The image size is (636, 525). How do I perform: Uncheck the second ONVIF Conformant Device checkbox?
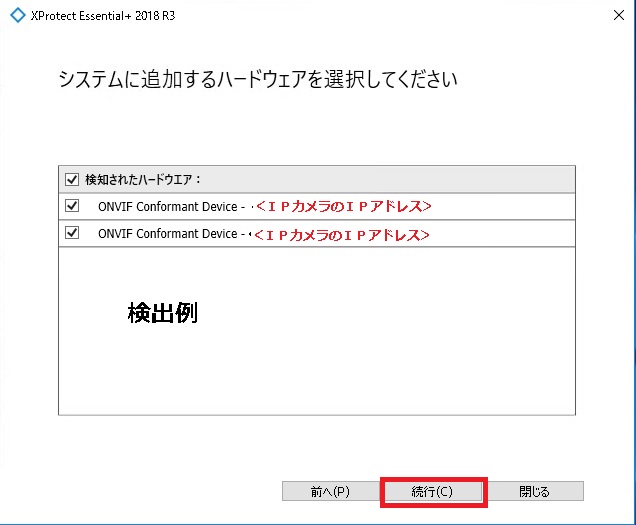(72, 233)
